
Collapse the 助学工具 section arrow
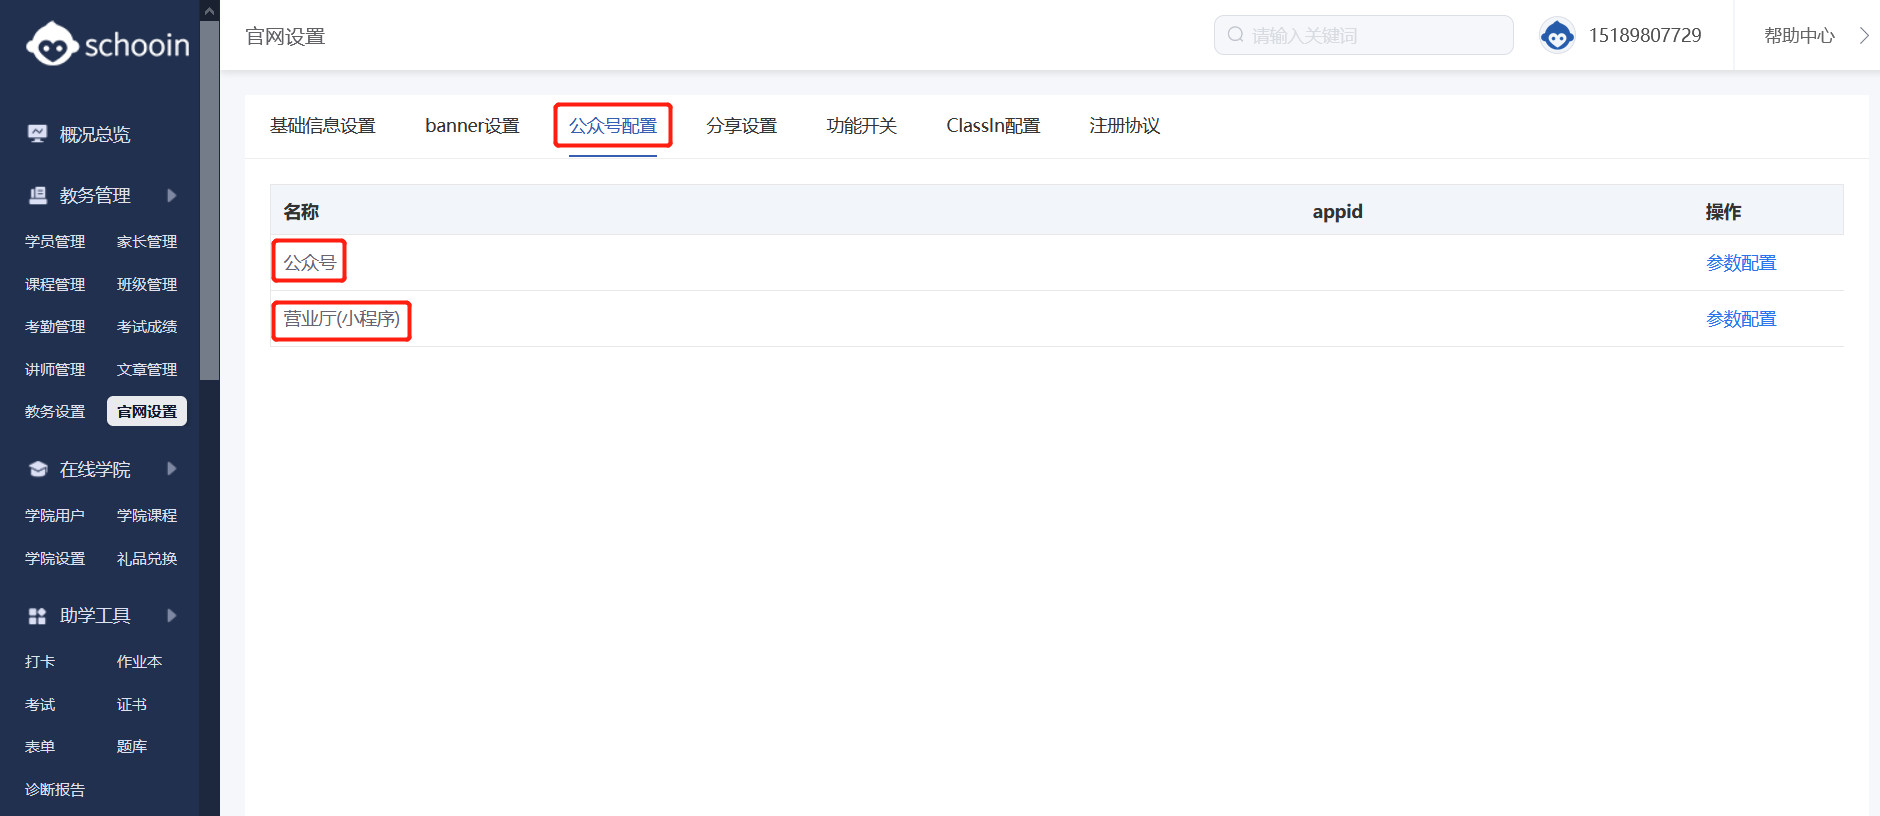172,616
